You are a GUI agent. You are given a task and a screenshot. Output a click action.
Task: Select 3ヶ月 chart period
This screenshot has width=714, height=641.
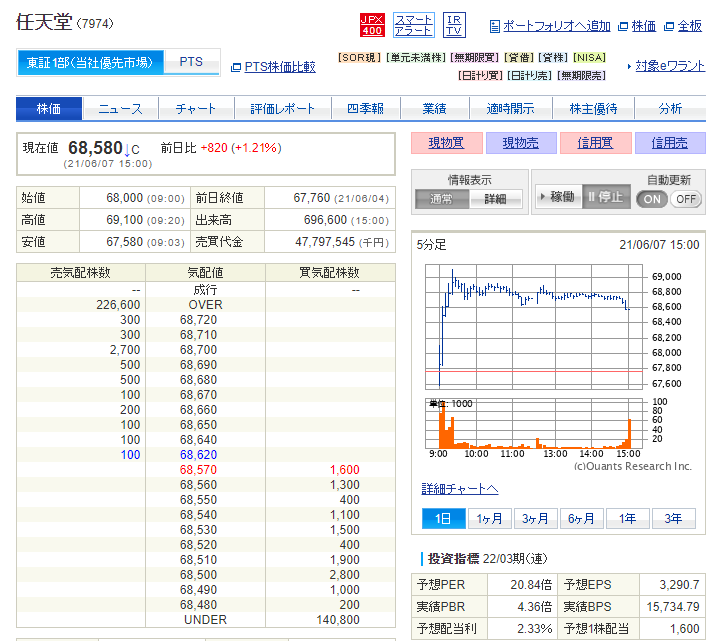536,519
